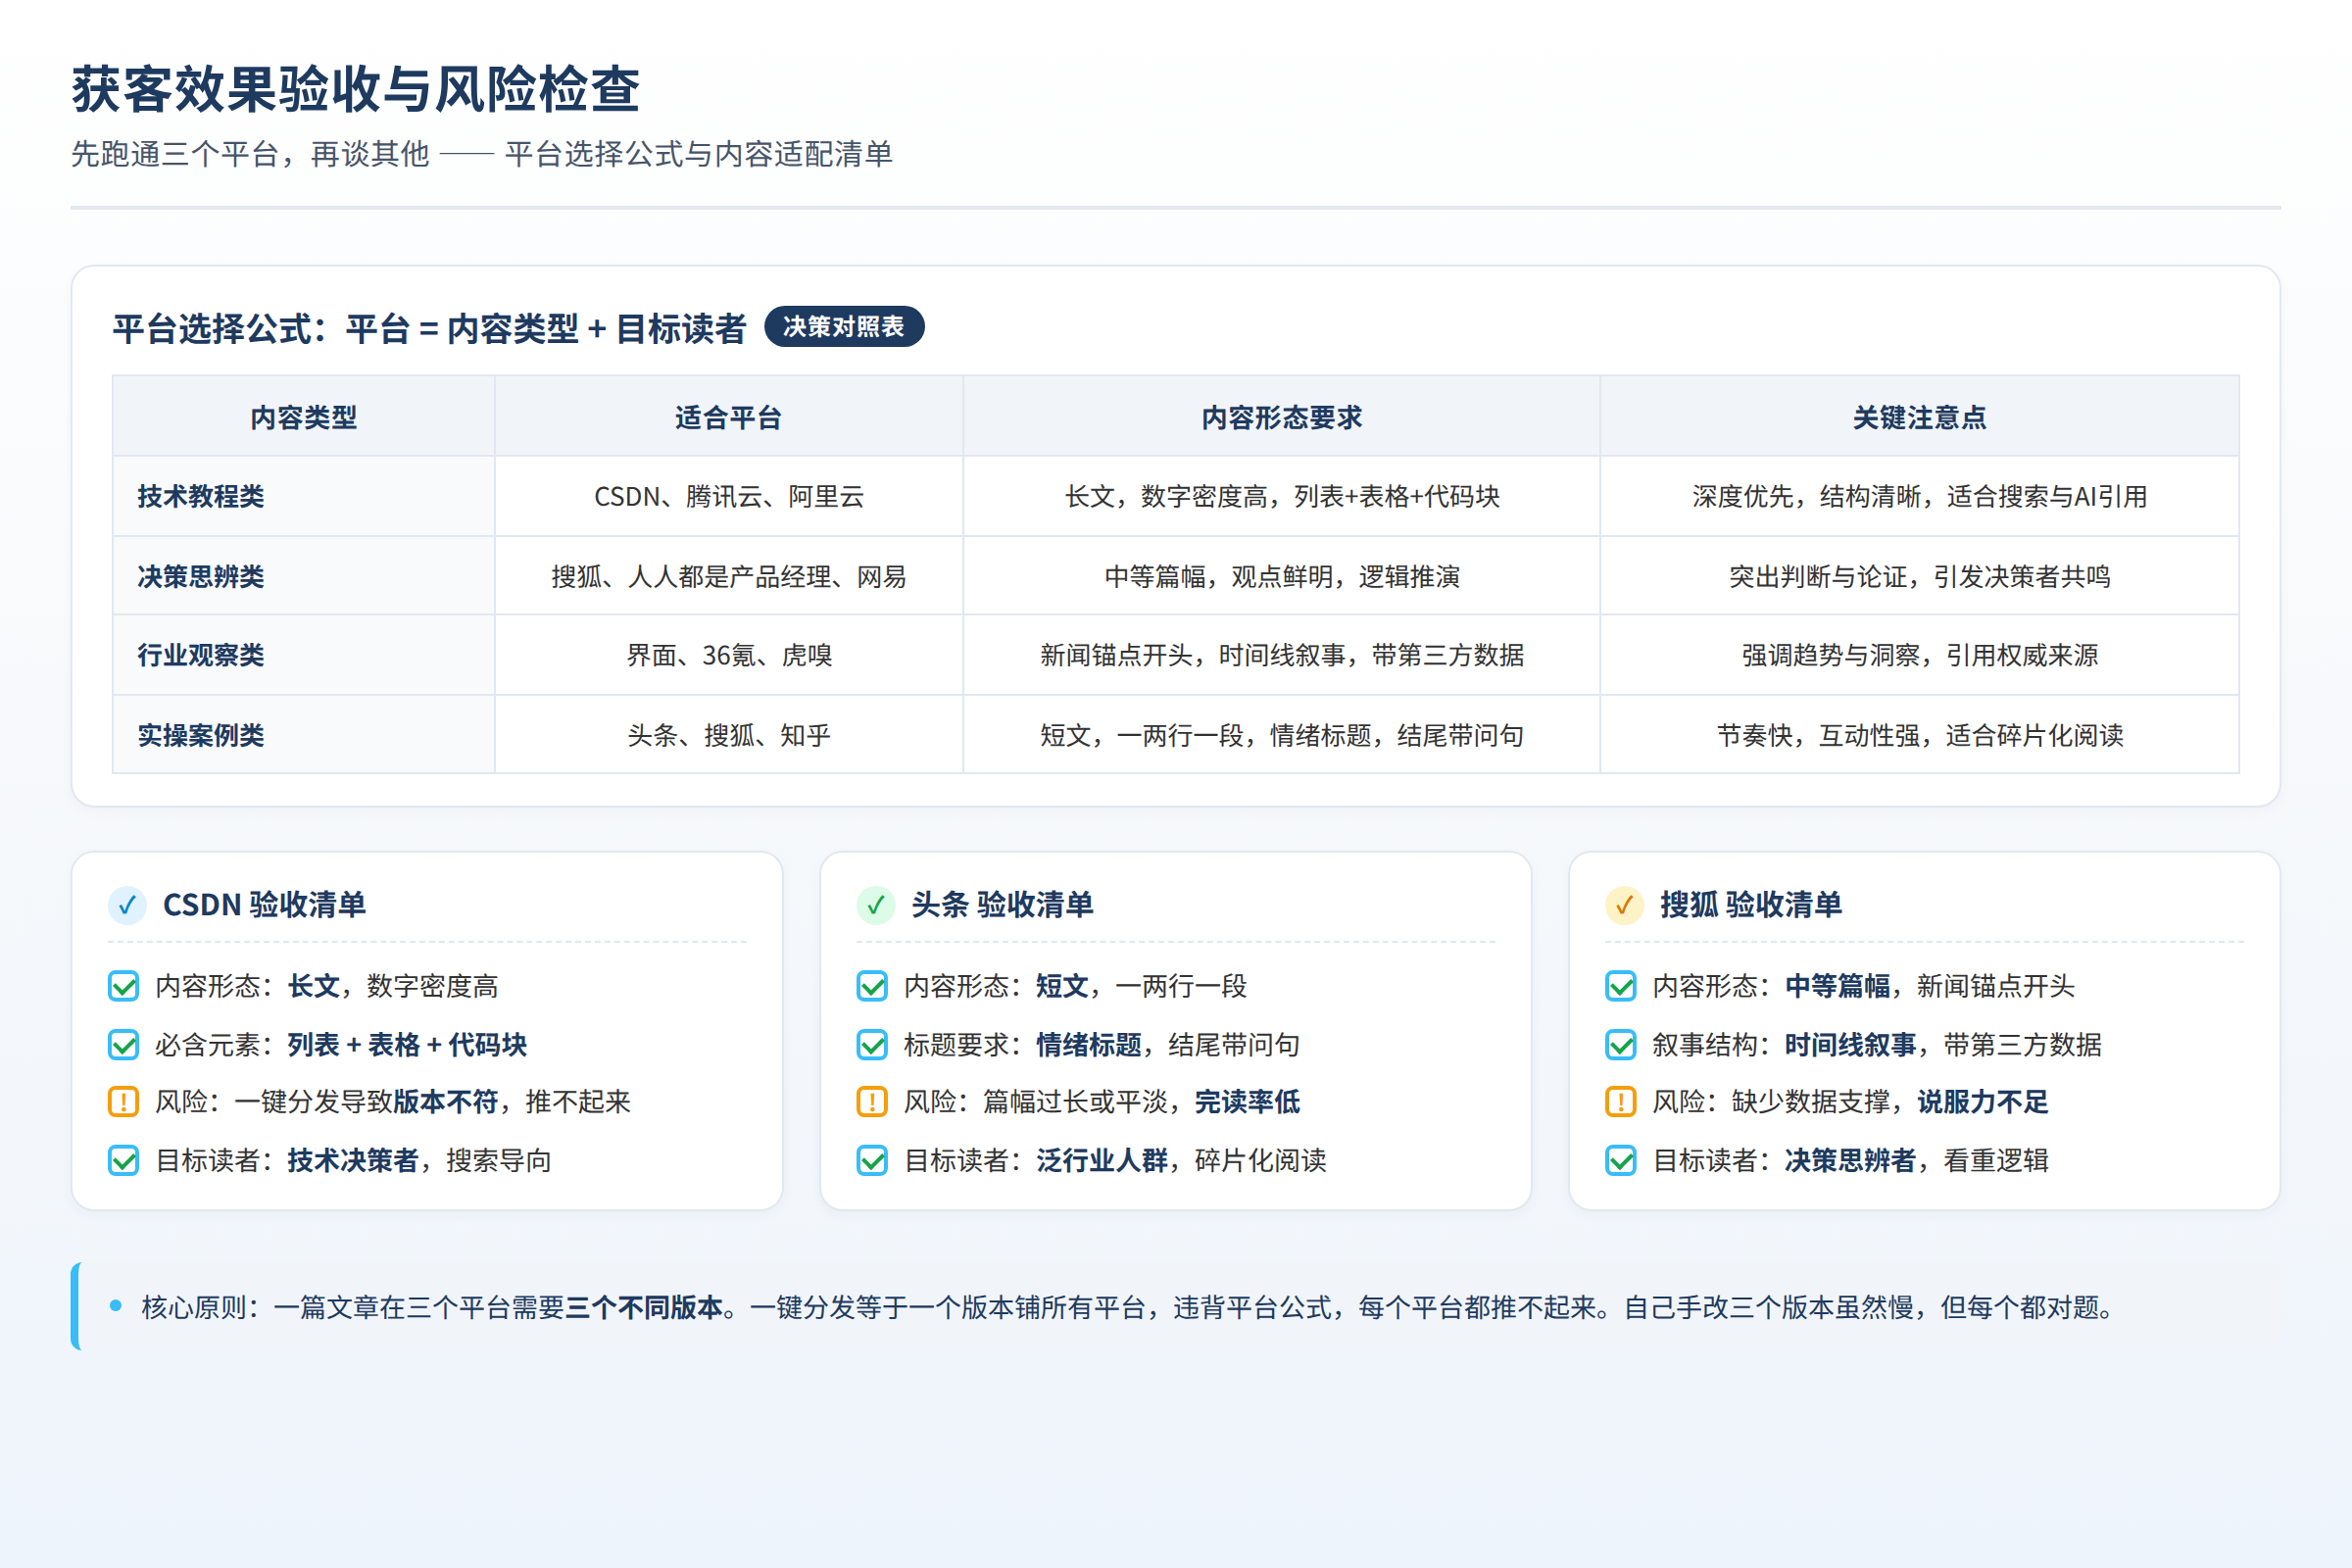Toggle checkbox for 目标读者：决策思辨者
The image size is (2352, 1568).
point(1620,1161)
